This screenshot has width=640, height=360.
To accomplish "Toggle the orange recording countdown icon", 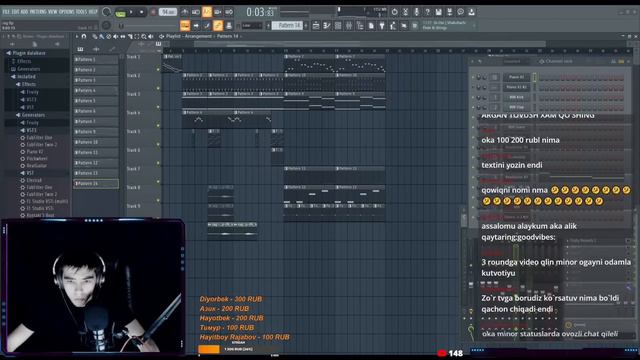I will coord(207,12).
